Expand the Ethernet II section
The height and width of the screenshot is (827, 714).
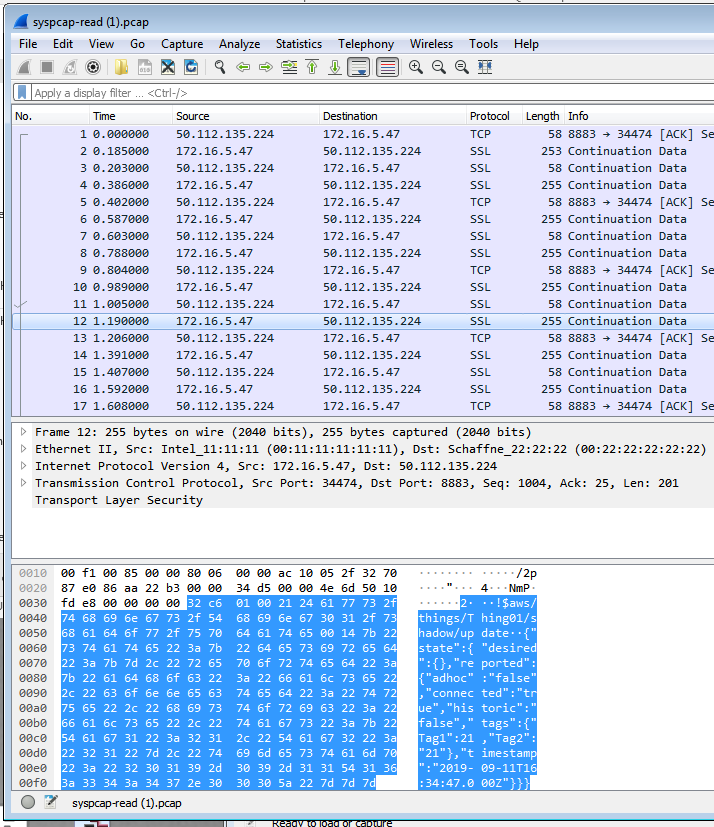(23, 448)
